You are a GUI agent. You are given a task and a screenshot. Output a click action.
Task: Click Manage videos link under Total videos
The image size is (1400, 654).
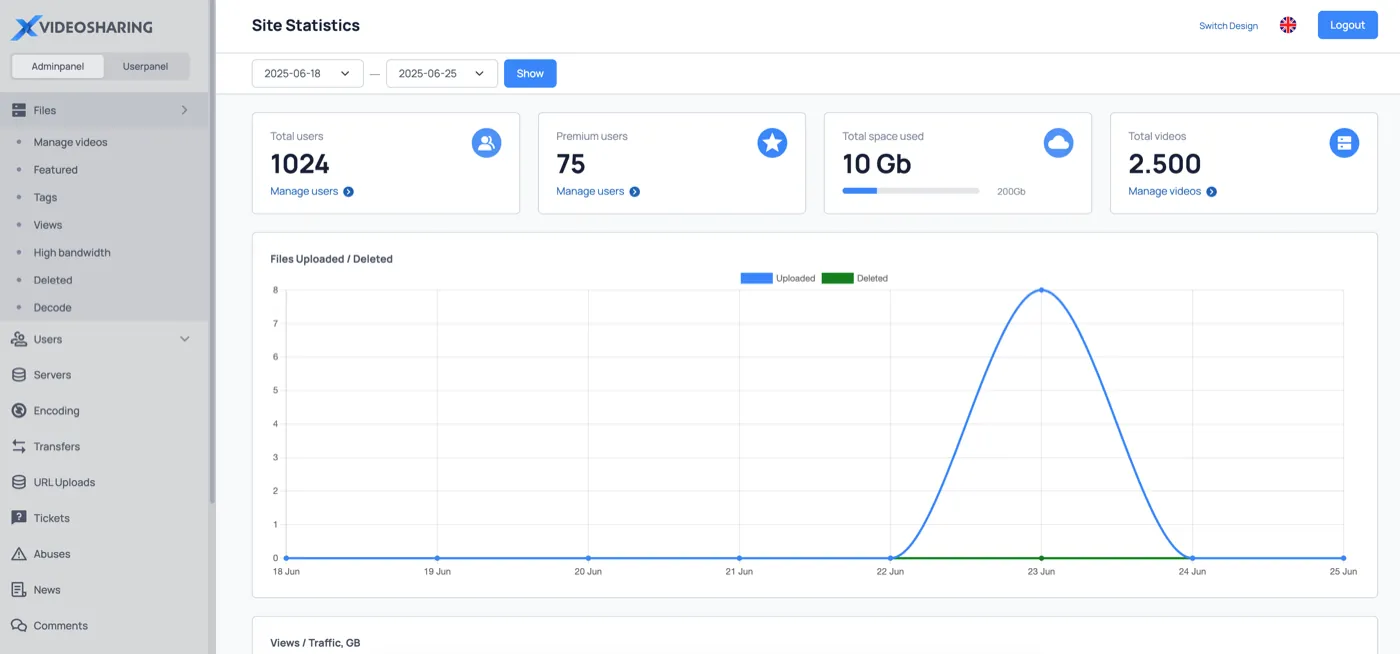tap(1165, 192)
